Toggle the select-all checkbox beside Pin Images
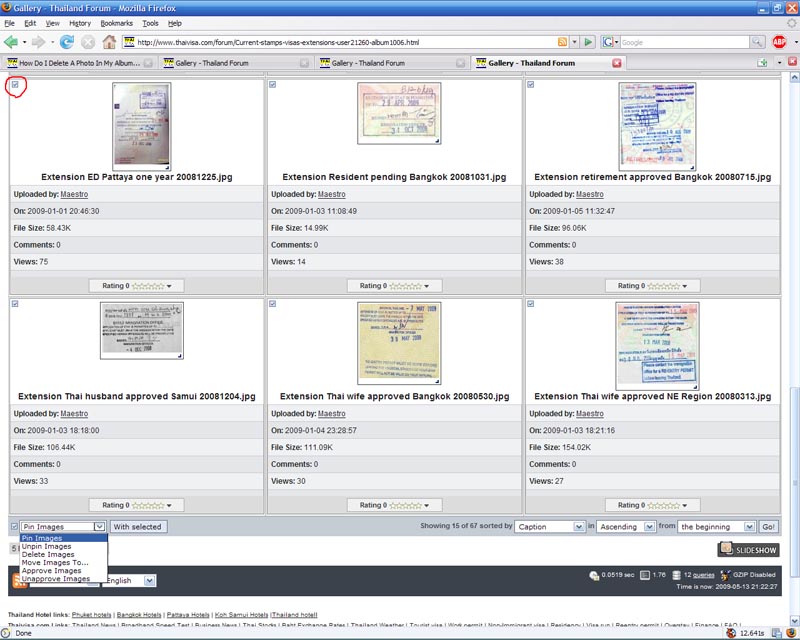800x640 pixels. pos(14,527)
